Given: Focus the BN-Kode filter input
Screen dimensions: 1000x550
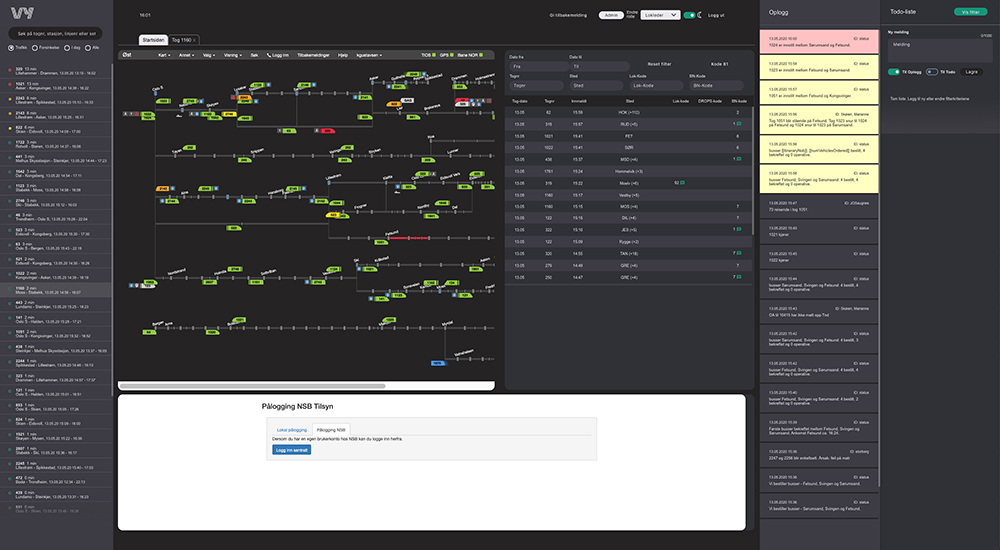Looking at the screenshot, I should click(716, 85).
